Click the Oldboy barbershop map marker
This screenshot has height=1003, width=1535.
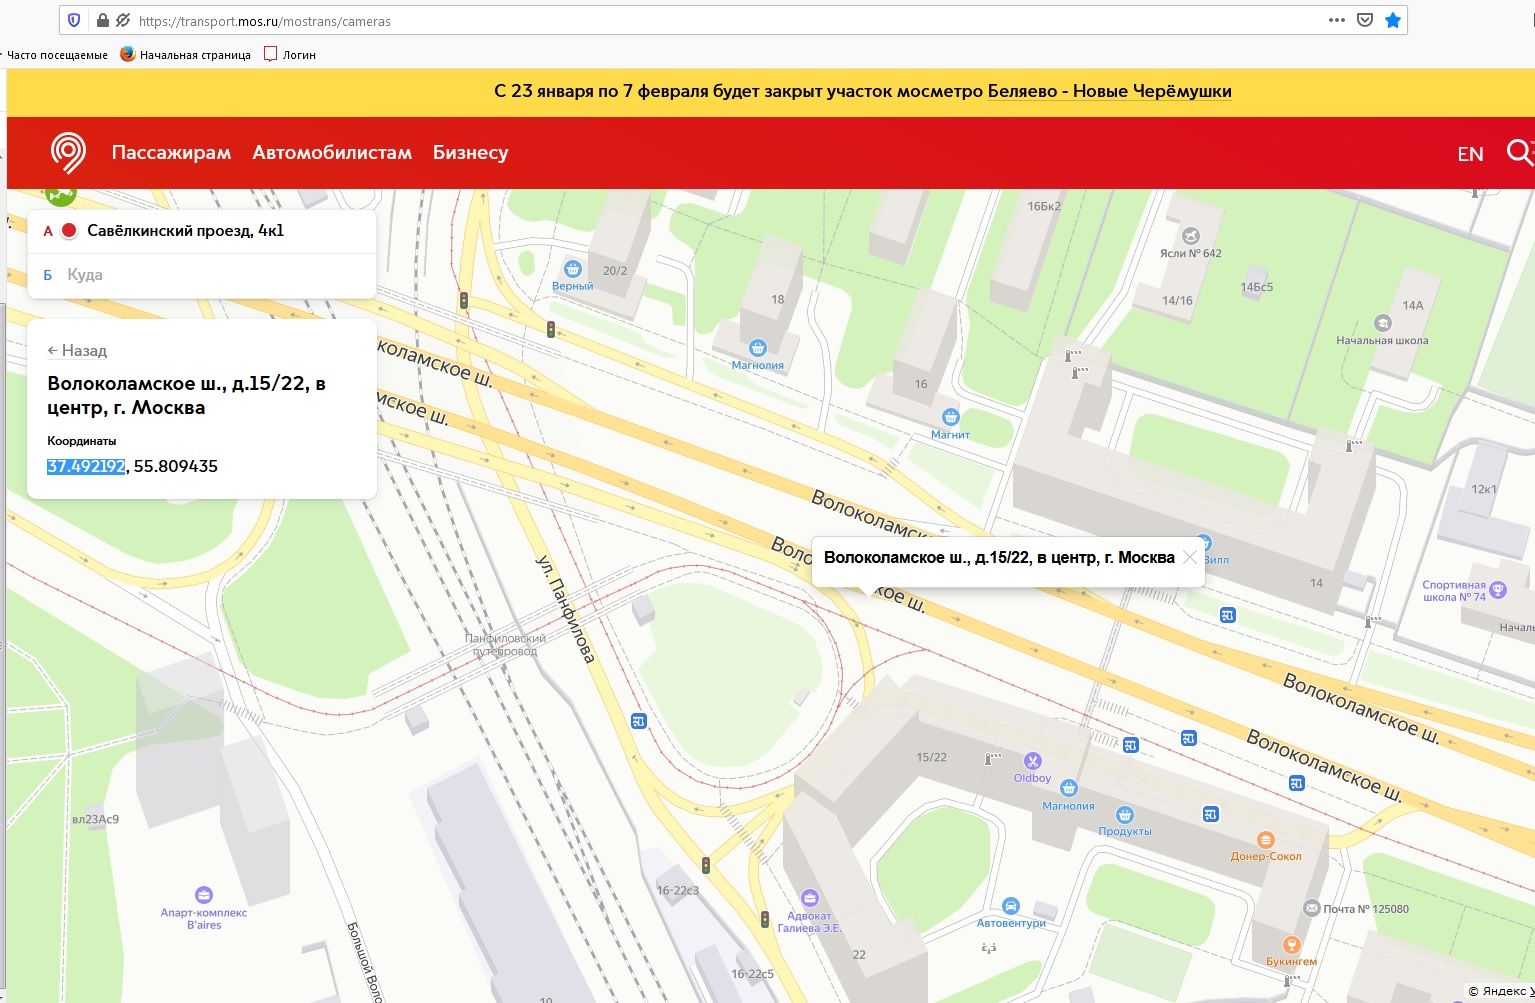(1032, 762)
